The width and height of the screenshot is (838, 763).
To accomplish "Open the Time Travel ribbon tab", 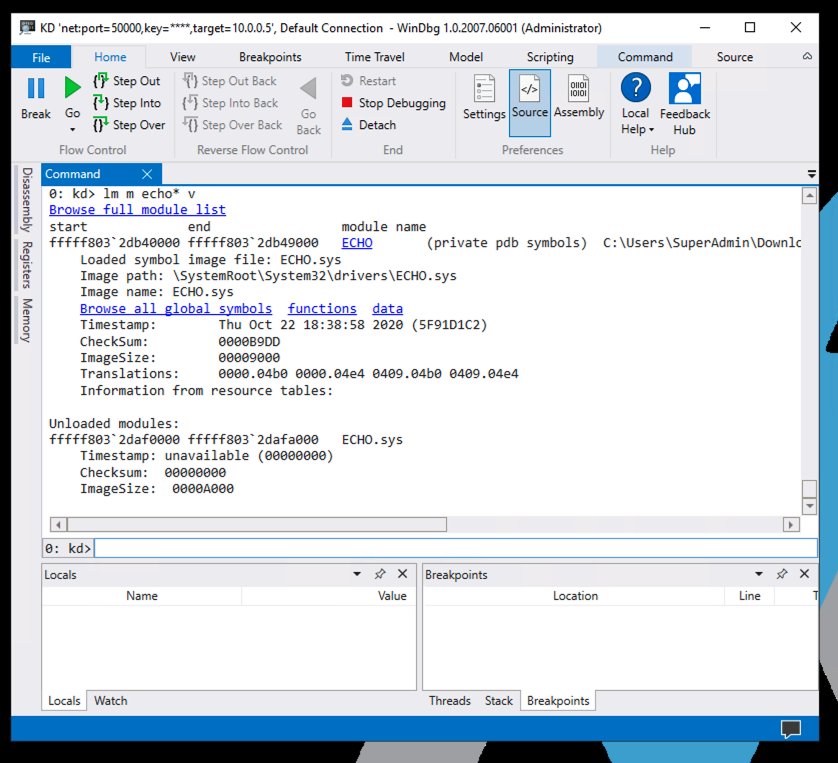I will tap(375, 57).
